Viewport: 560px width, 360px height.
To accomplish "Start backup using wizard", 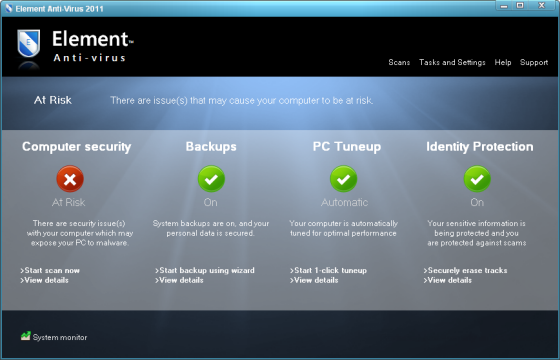I will pos(205,270).
